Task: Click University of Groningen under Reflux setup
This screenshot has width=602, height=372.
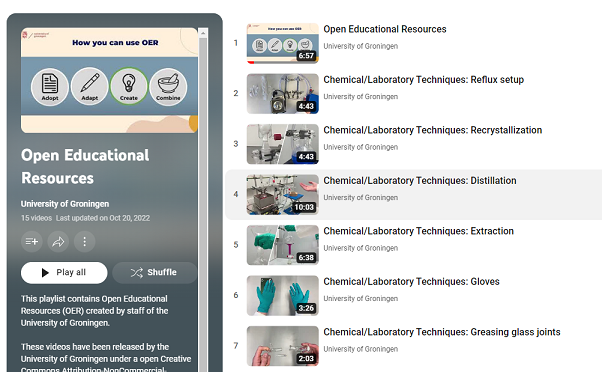Action: pos(361,97)
